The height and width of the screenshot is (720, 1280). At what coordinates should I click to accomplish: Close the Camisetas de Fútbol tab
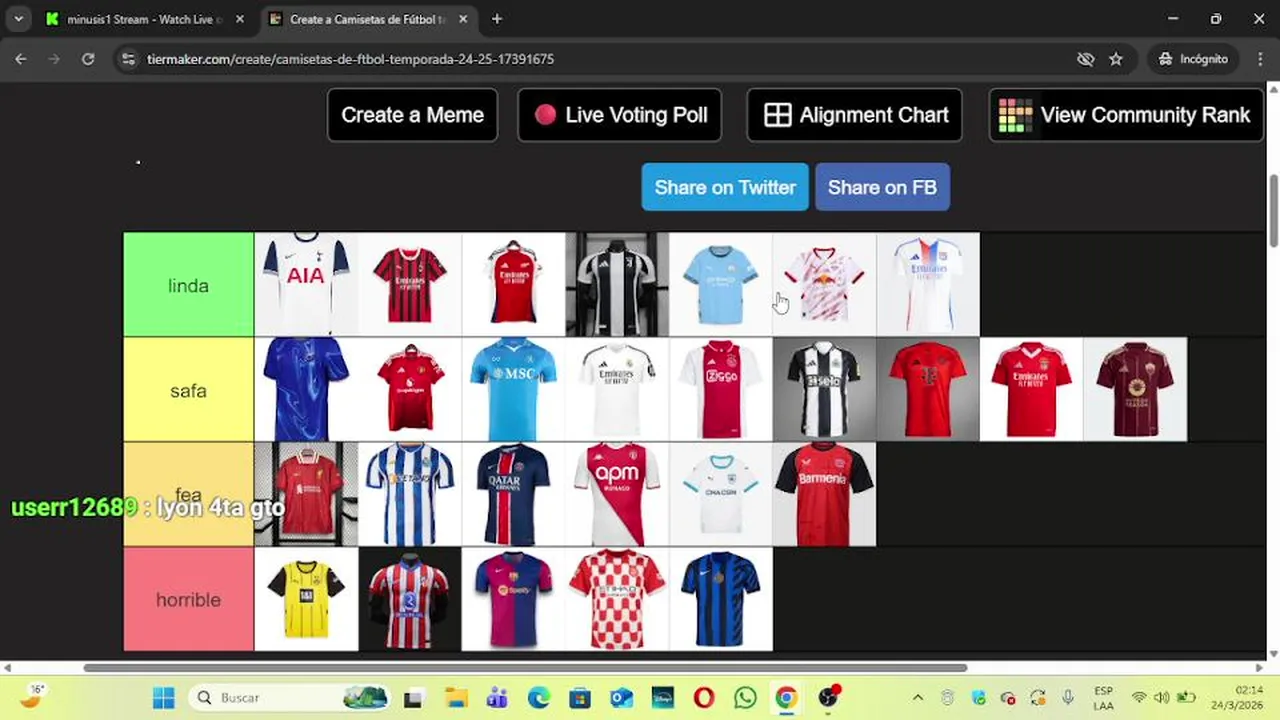tap(463, 19)
